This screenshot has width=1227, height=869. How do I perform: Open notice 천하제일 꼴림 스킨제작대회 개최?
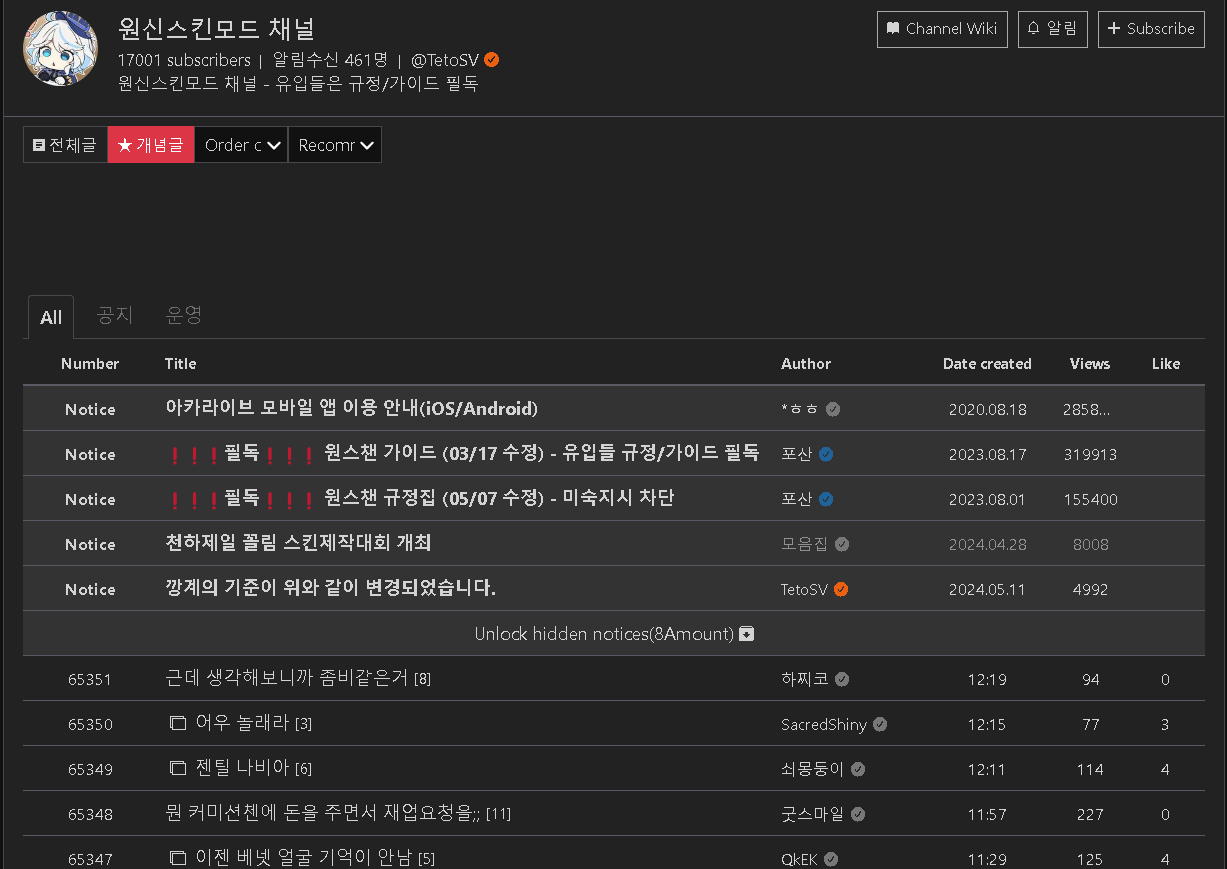click(298, 543)
